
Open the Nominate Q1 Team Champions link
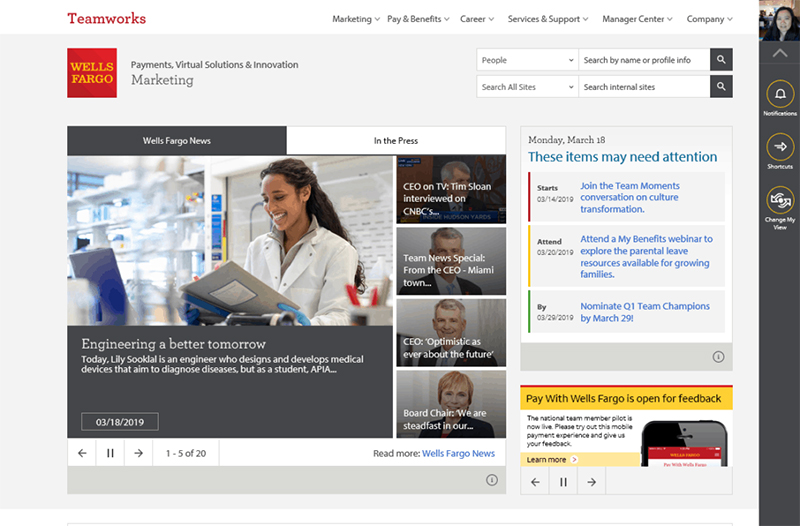tap(645, 312)
